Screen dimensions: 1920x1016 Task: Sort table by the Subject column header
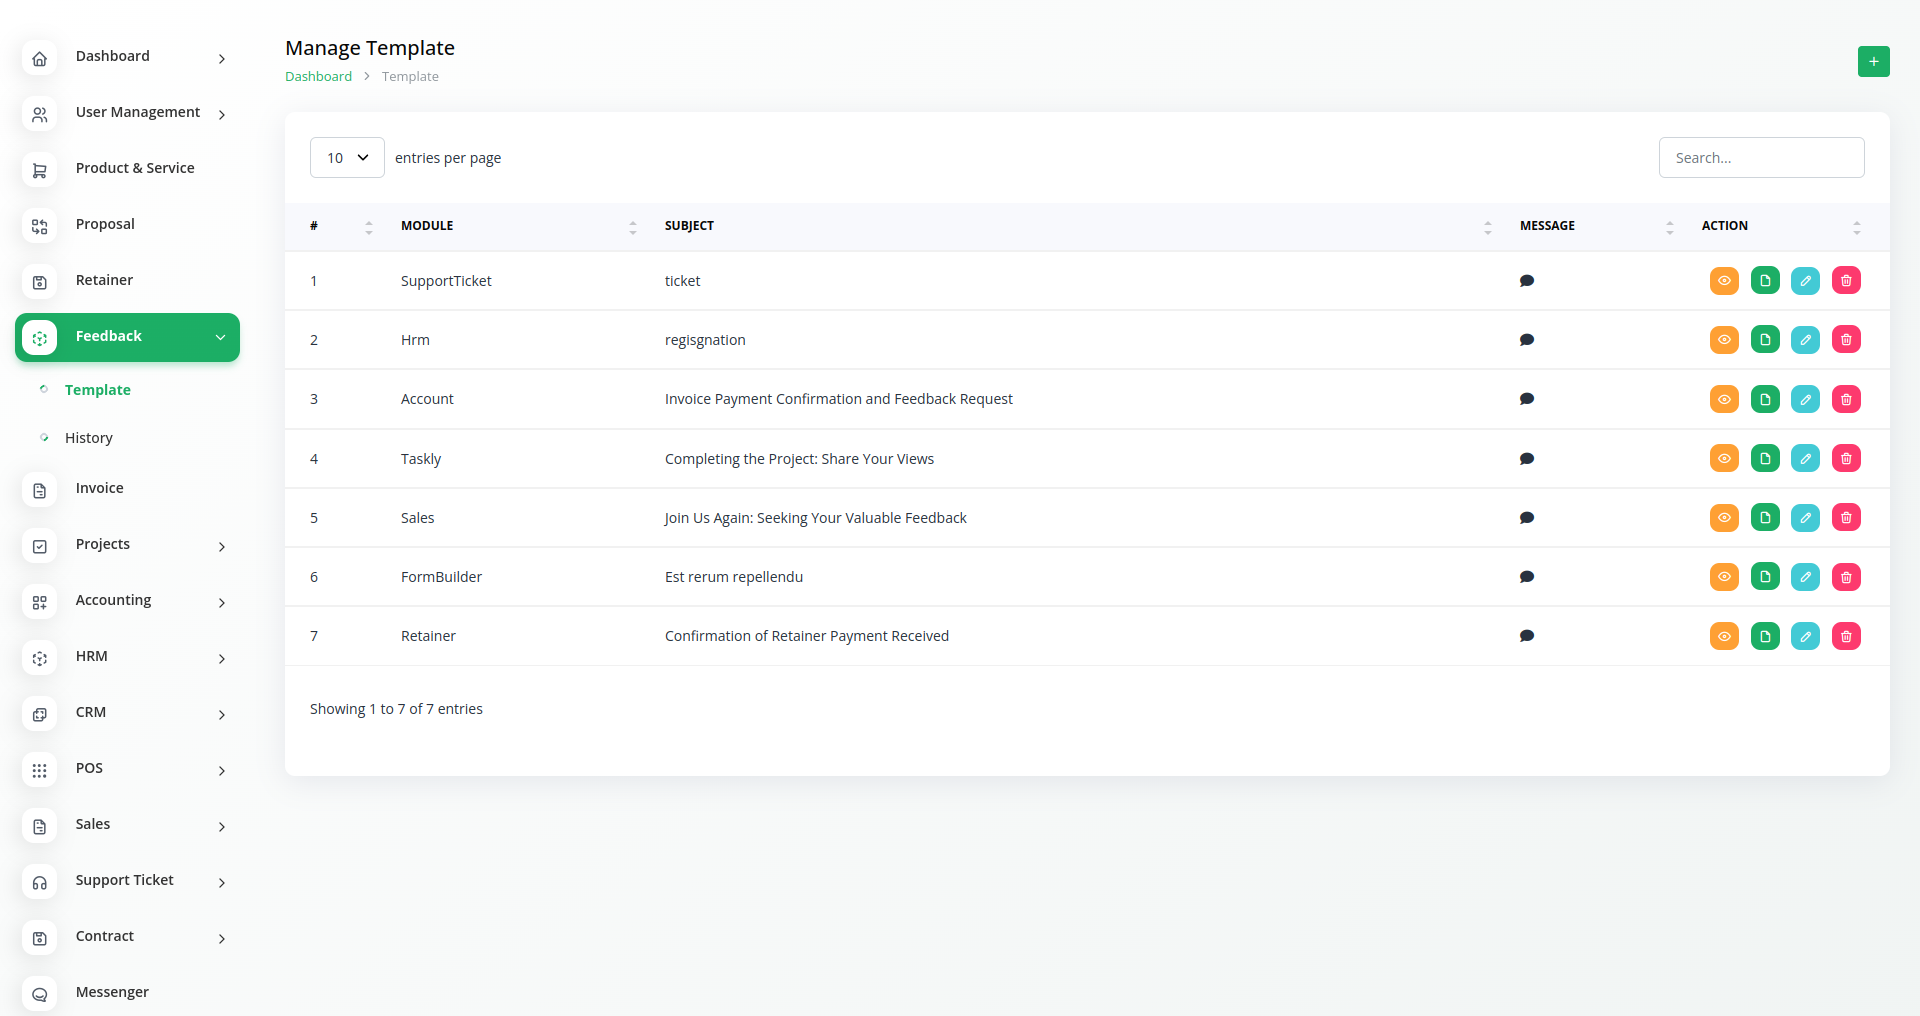pyautogui.click(x=689, y=226)
